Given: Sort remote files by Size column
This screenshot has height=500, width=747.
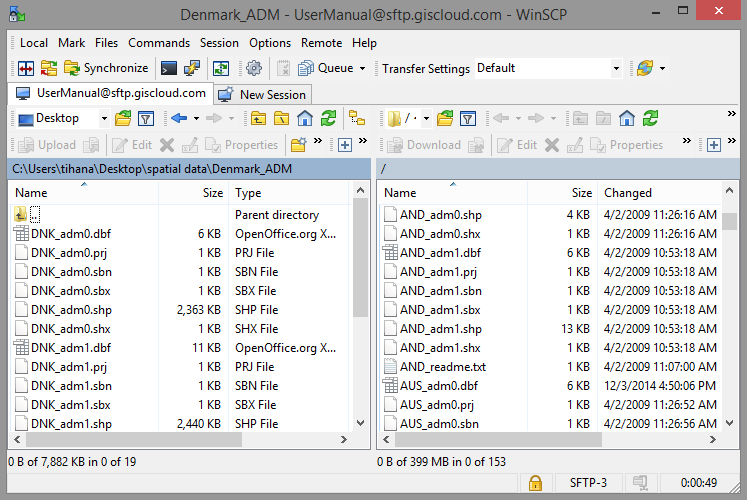Looking at the screenshot, I should click(563, 193).
